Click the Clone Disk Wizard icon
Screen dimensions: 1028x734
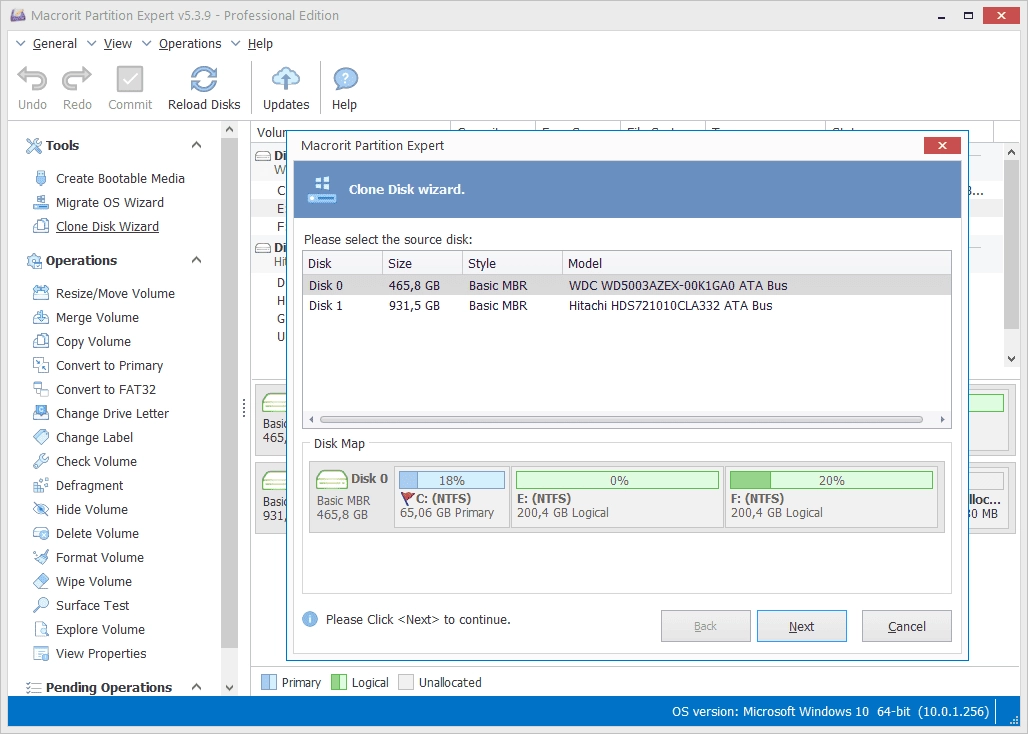[x=41, y=226]
